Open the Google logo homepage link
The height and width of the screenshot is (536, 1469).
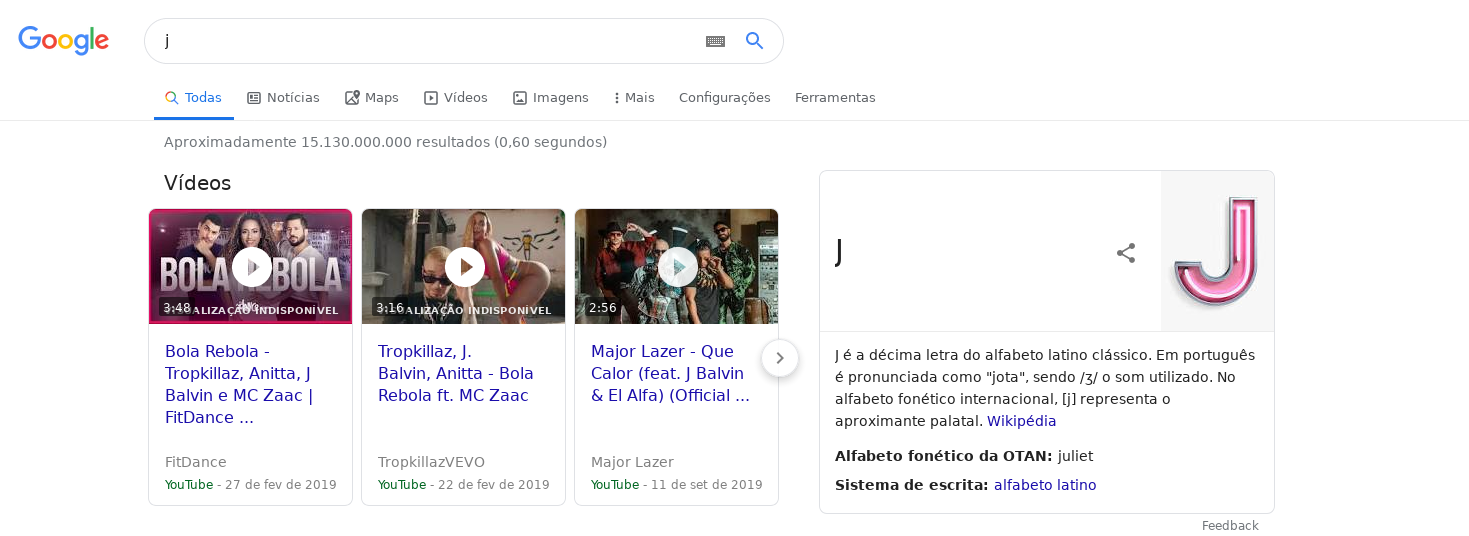point(63,41)
